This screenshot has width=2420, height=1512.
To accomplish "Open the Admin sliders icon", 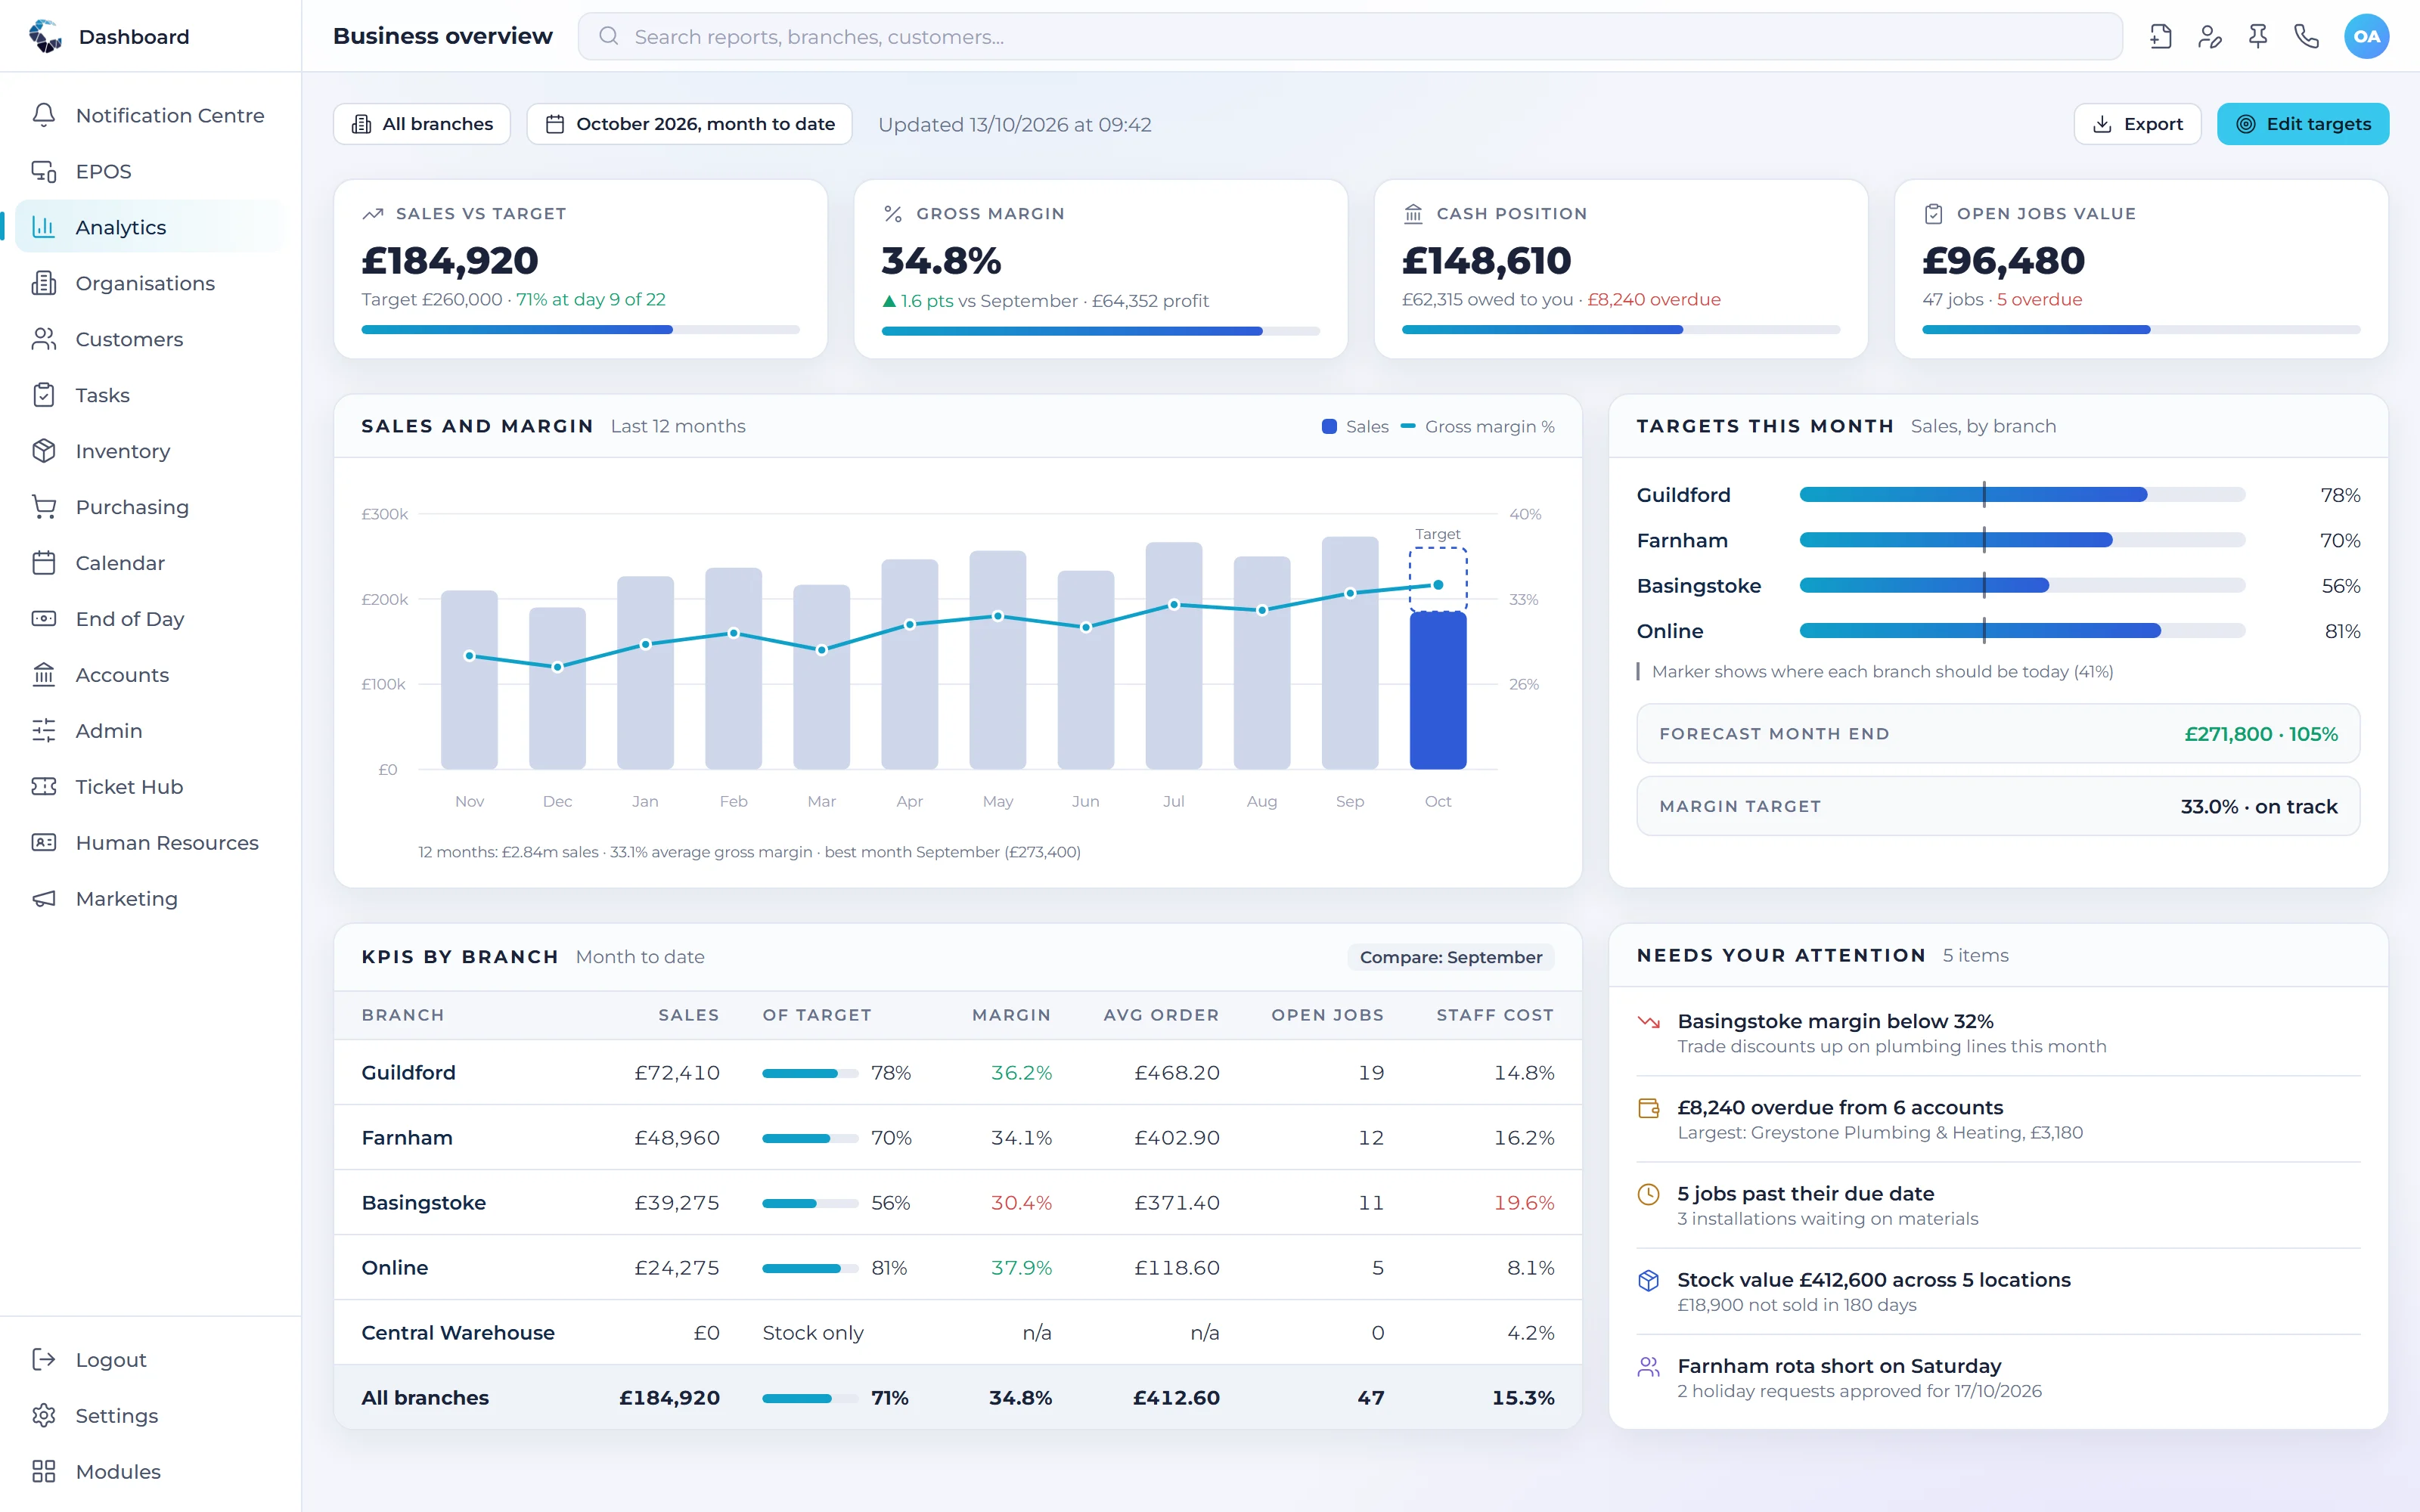I will [x=44, y=731].
